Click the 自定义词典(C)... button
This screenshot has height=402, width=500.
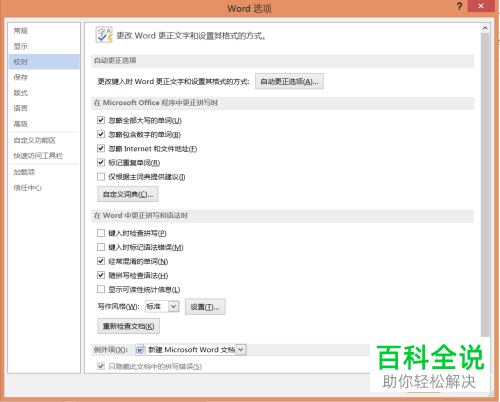[128, 194]
